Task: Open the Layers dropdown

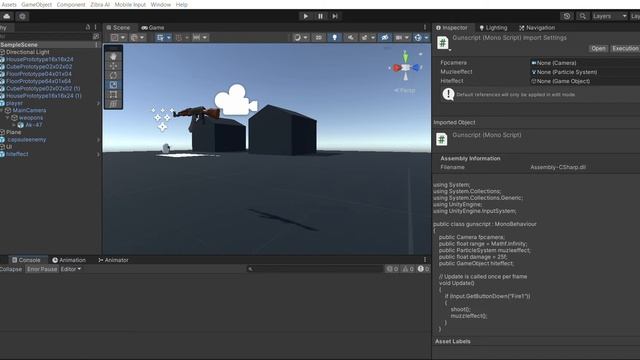Action: point(609,16)
